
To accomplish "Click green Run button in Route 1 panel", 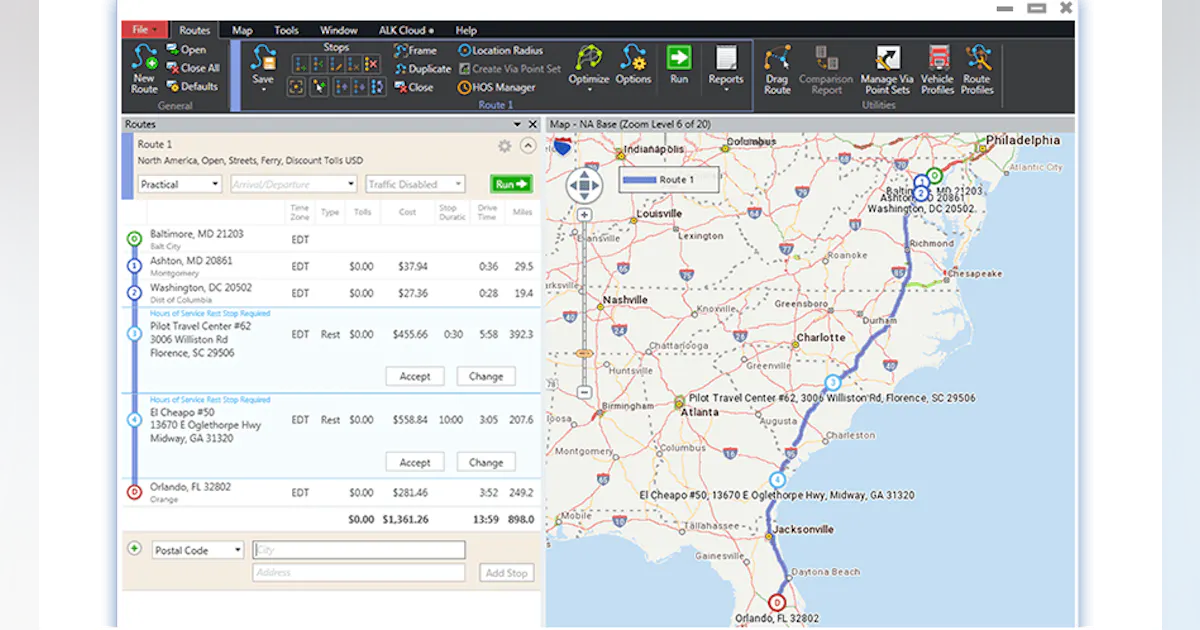I will pos(512,184).
